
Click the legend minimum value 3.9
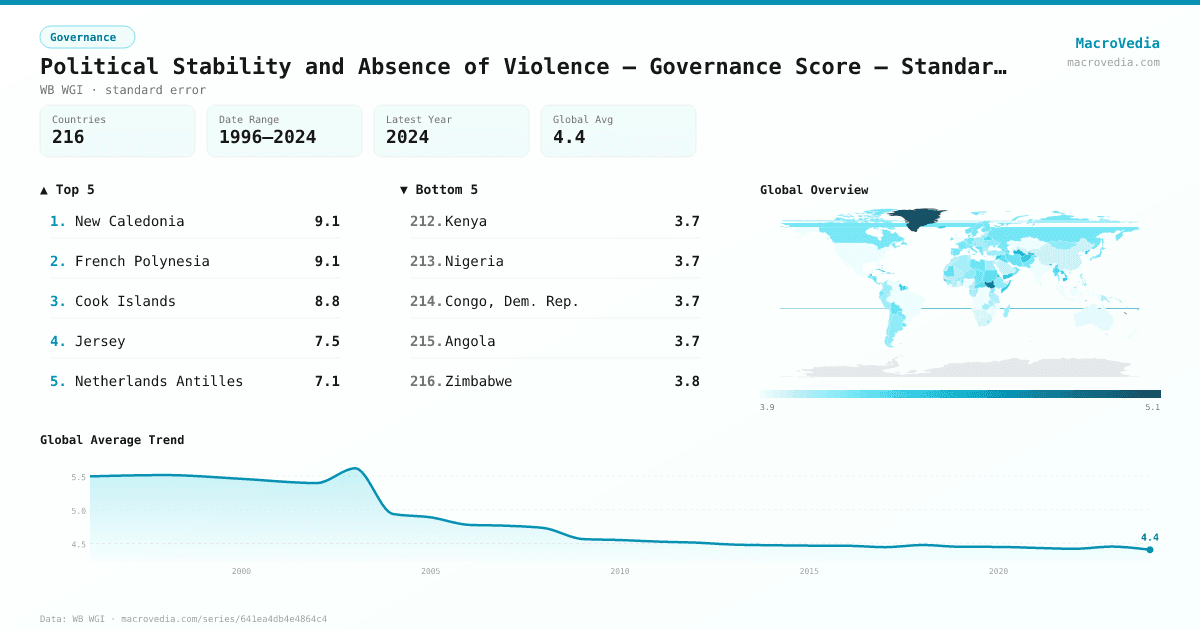[767, 407]
